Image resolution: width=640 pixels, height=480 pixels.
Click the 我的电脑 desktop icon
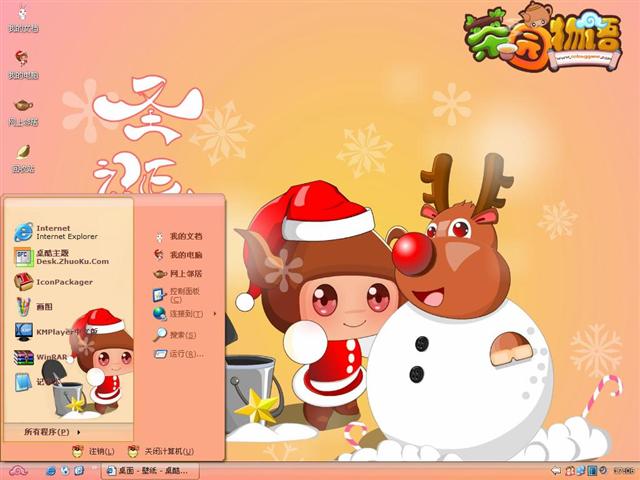coord(23,64)
